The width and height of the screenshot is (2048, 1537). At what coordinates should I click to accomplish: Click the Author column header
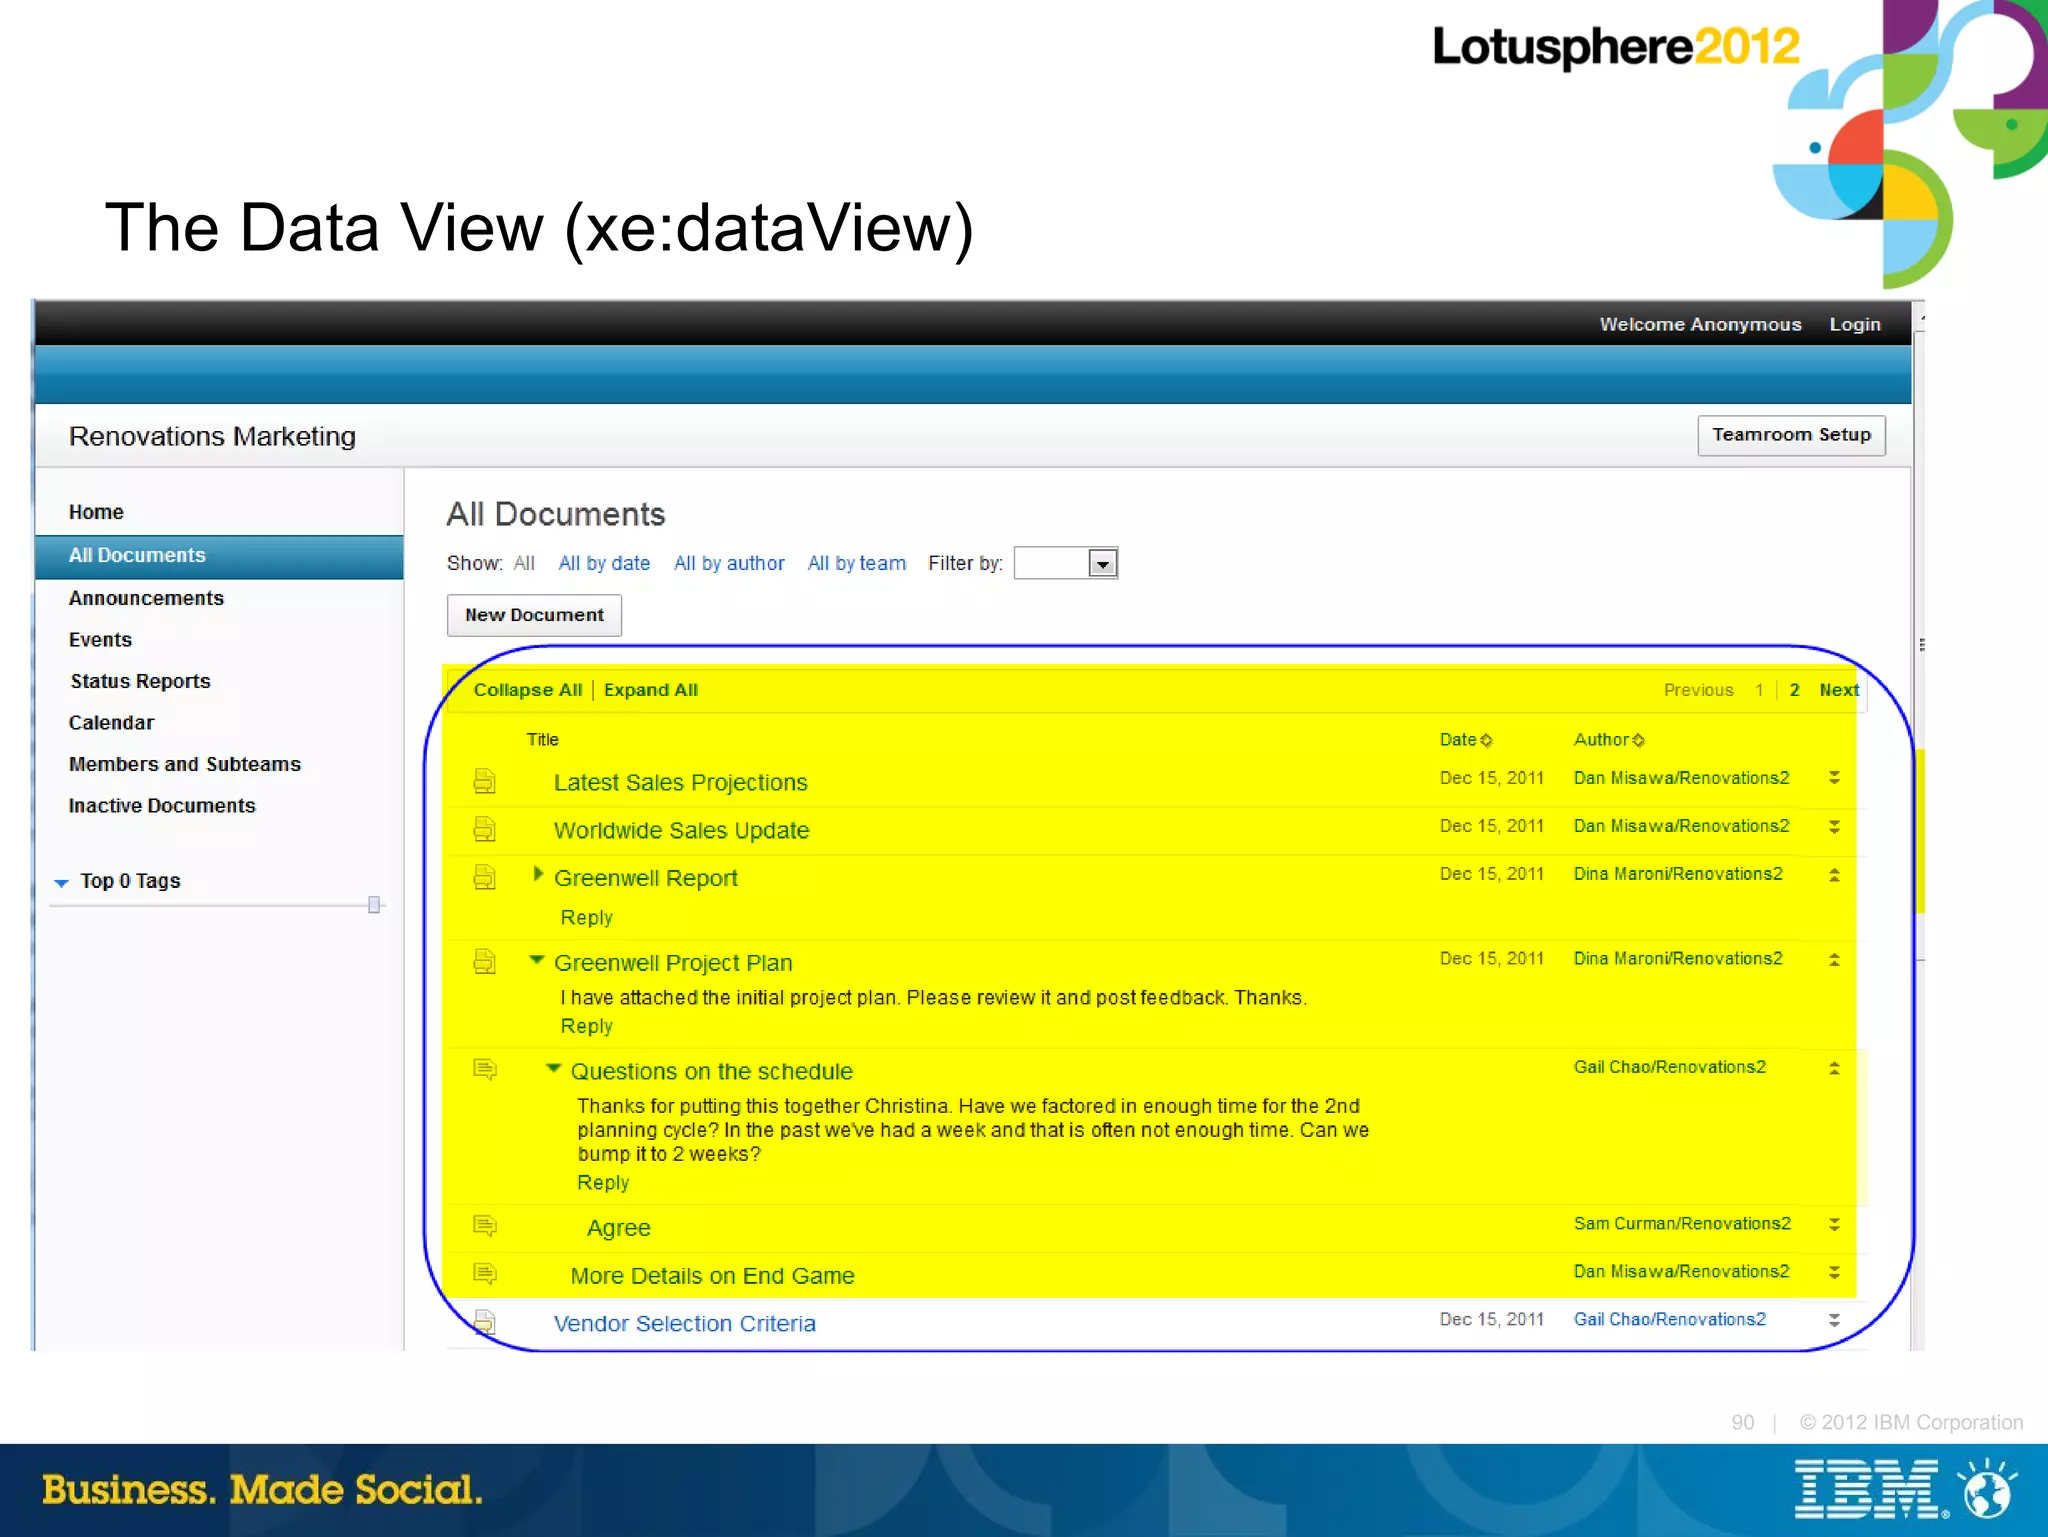[x=1601, y=740]
